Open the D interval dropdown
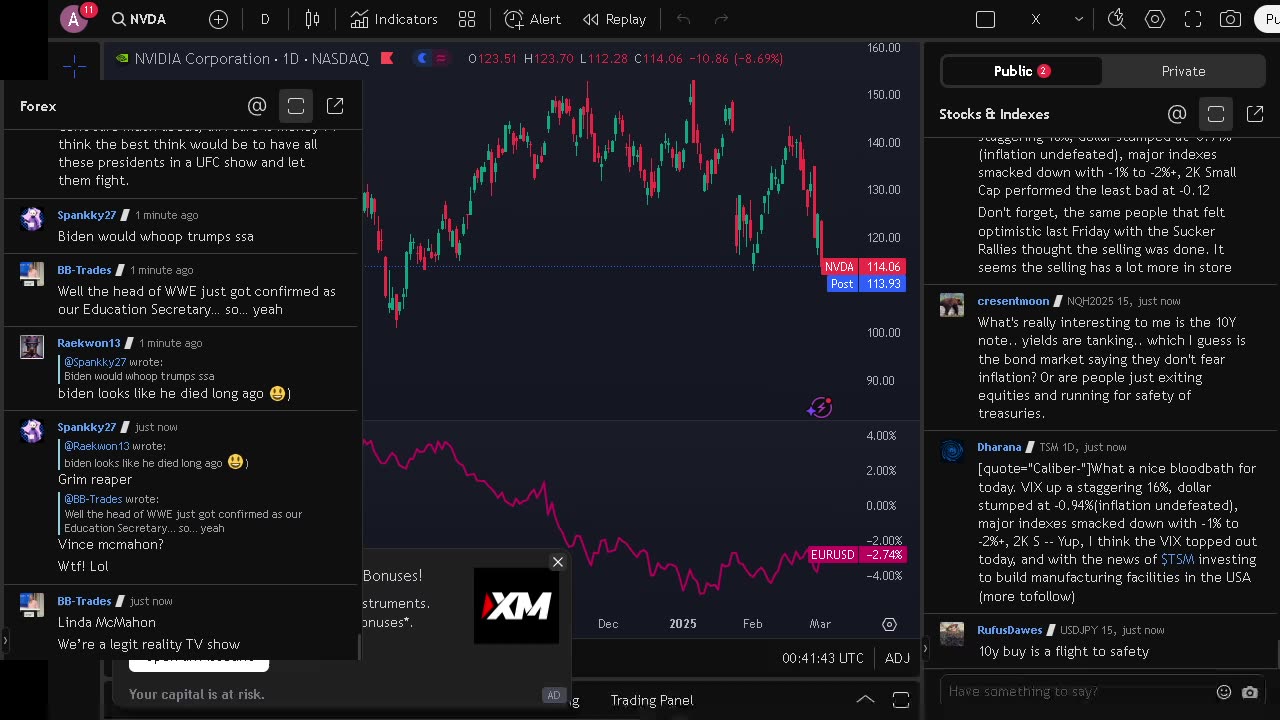This screenshot has height=720, width=1280. [265, 19]
